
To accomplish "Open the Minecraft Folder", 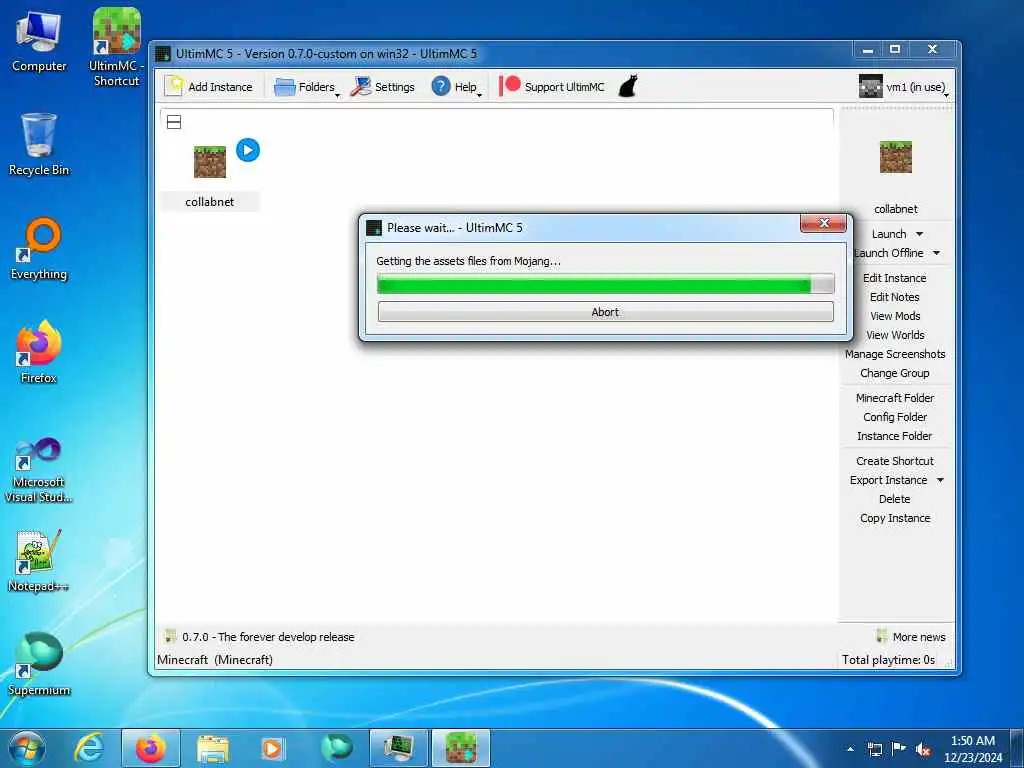I will (x=895, y=397).
